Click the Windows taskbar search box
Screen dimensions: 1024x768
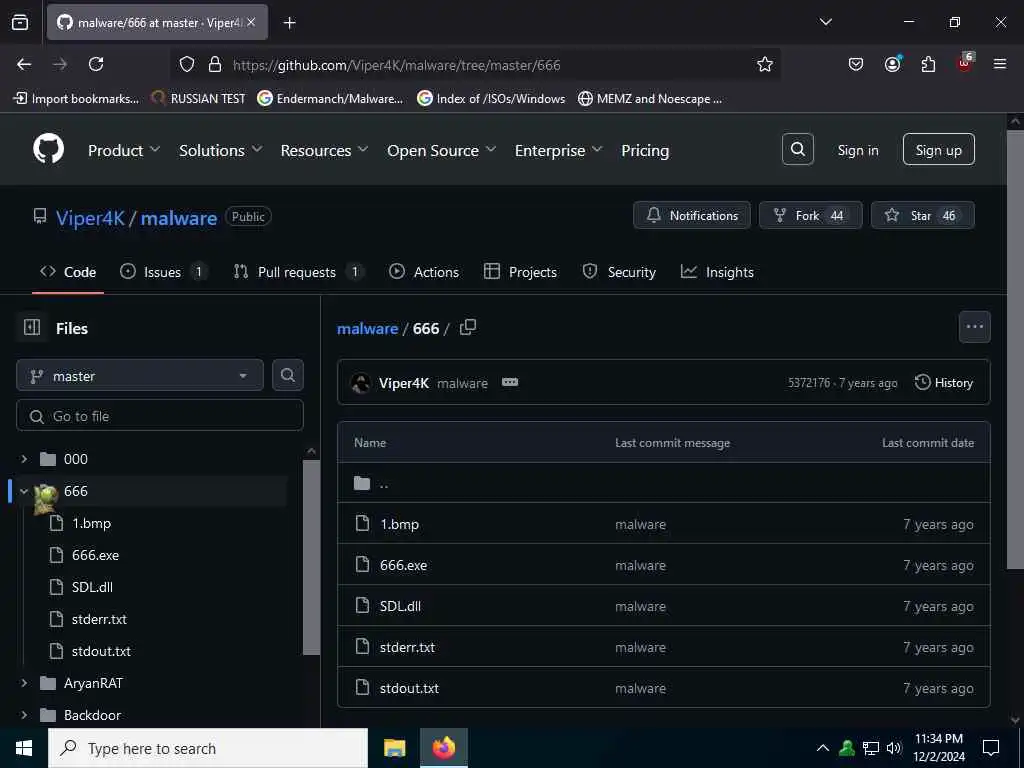[208, 748]
